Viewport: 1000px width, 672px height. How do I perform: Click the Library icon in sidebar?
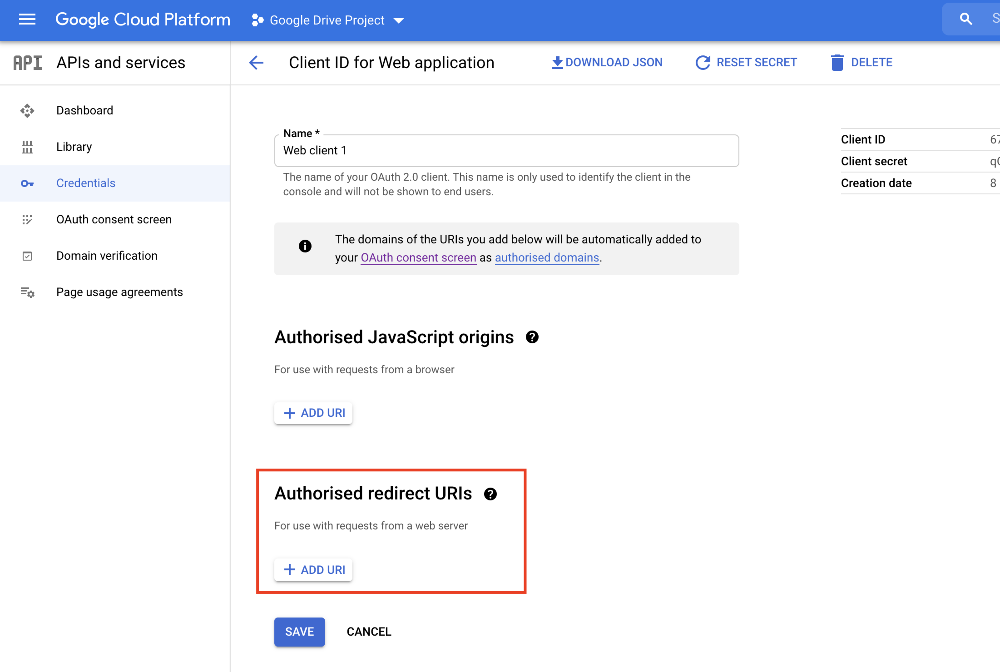(27, 147)
